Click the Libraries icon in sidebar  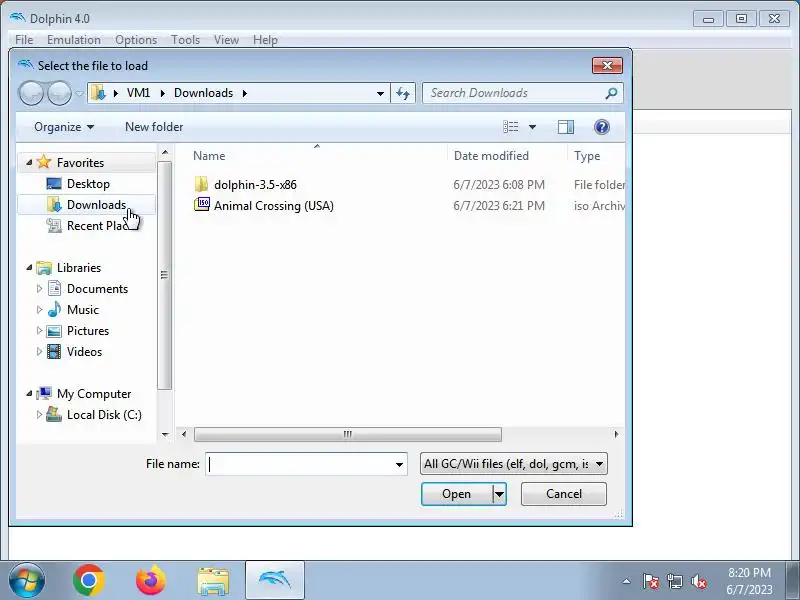coord(44,268)
